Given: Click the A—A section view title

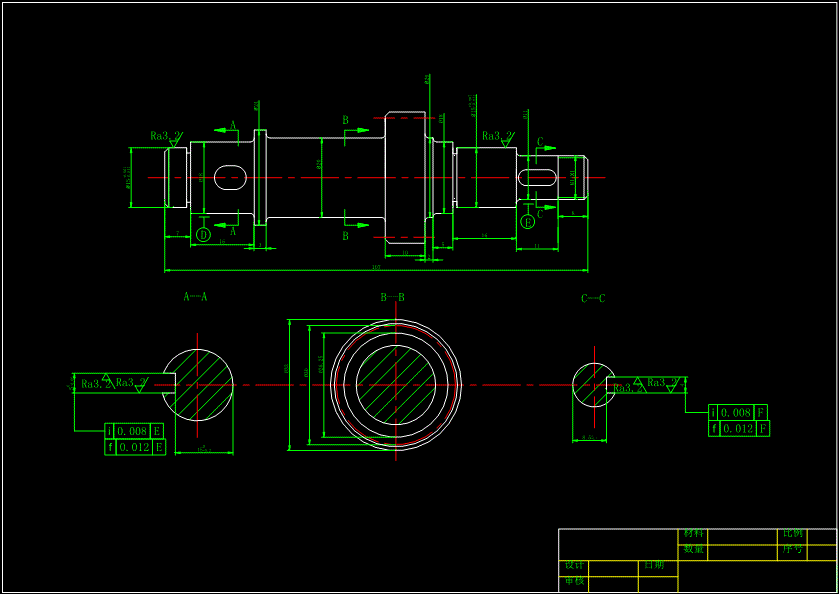Looking at the screenshot, I should coord(195,296).
